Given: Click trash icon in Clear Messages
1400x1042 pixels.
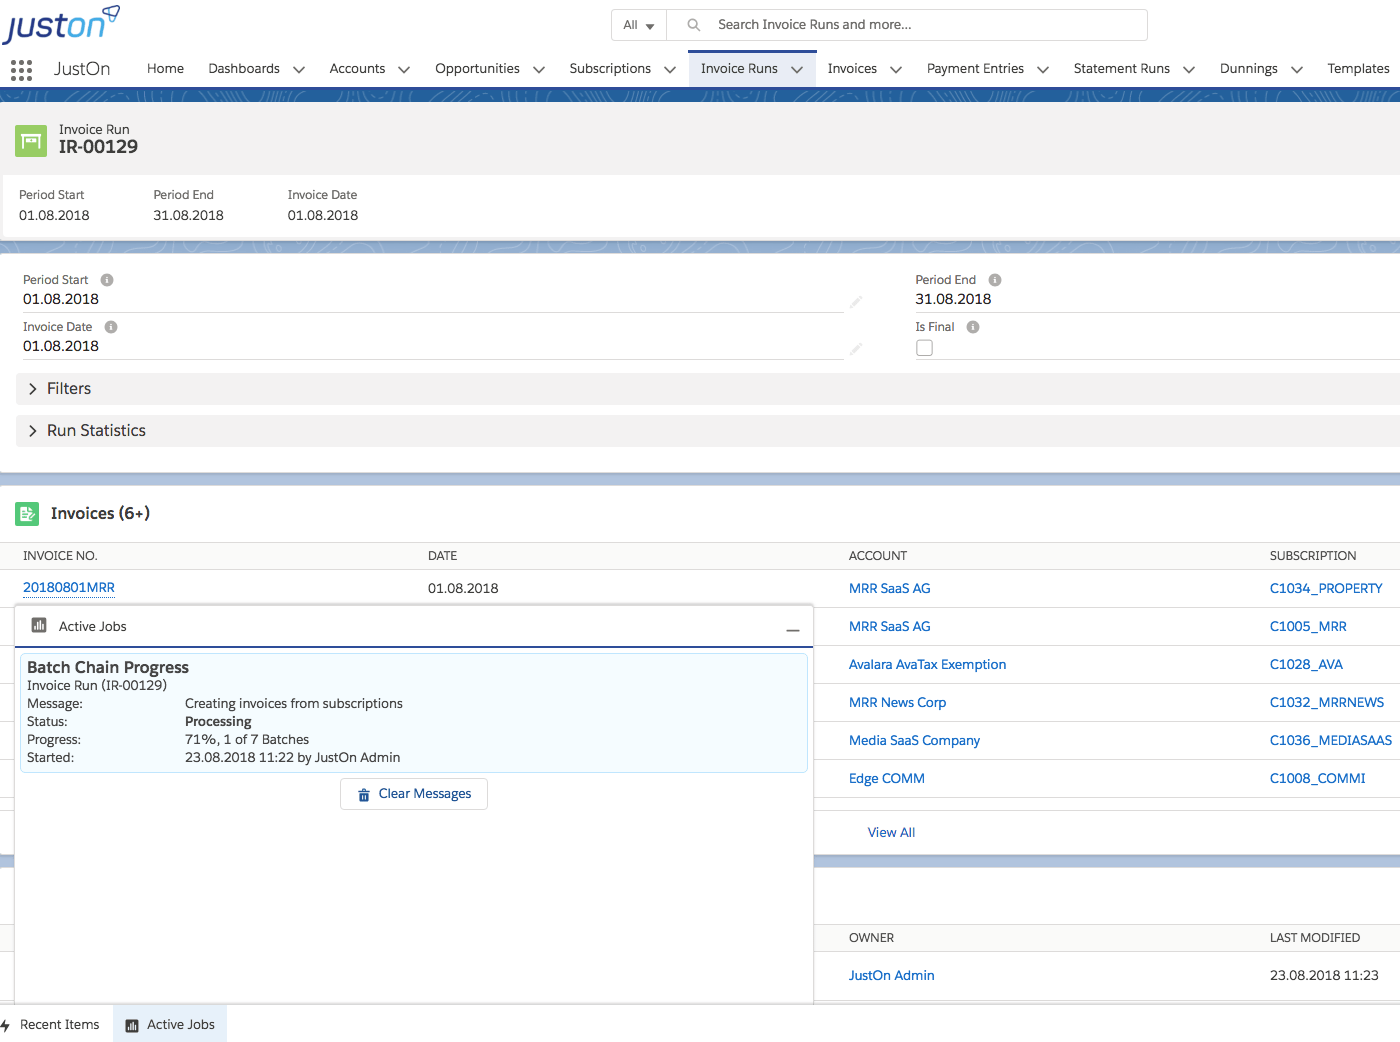Looking at the screenshot, I should click(x=364, y=795).
